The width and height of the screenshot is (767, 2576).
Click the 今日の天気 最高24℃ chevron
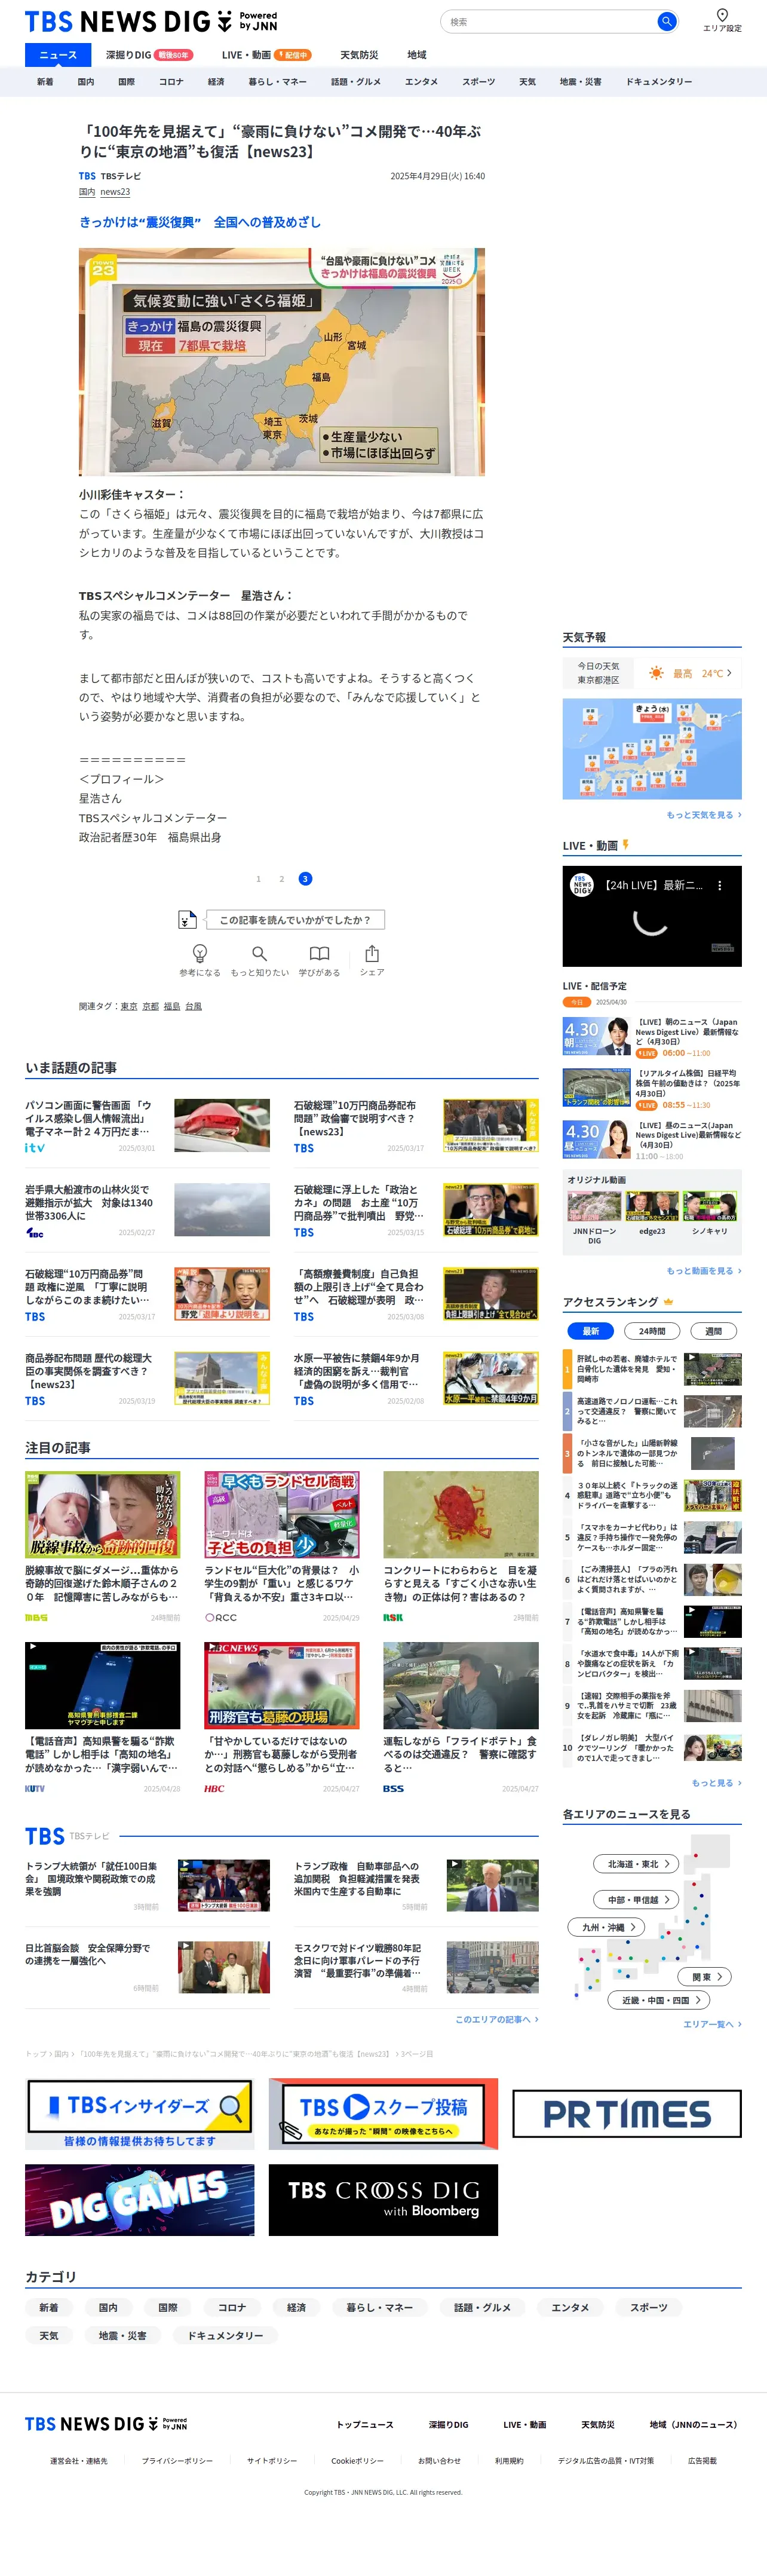729,673
